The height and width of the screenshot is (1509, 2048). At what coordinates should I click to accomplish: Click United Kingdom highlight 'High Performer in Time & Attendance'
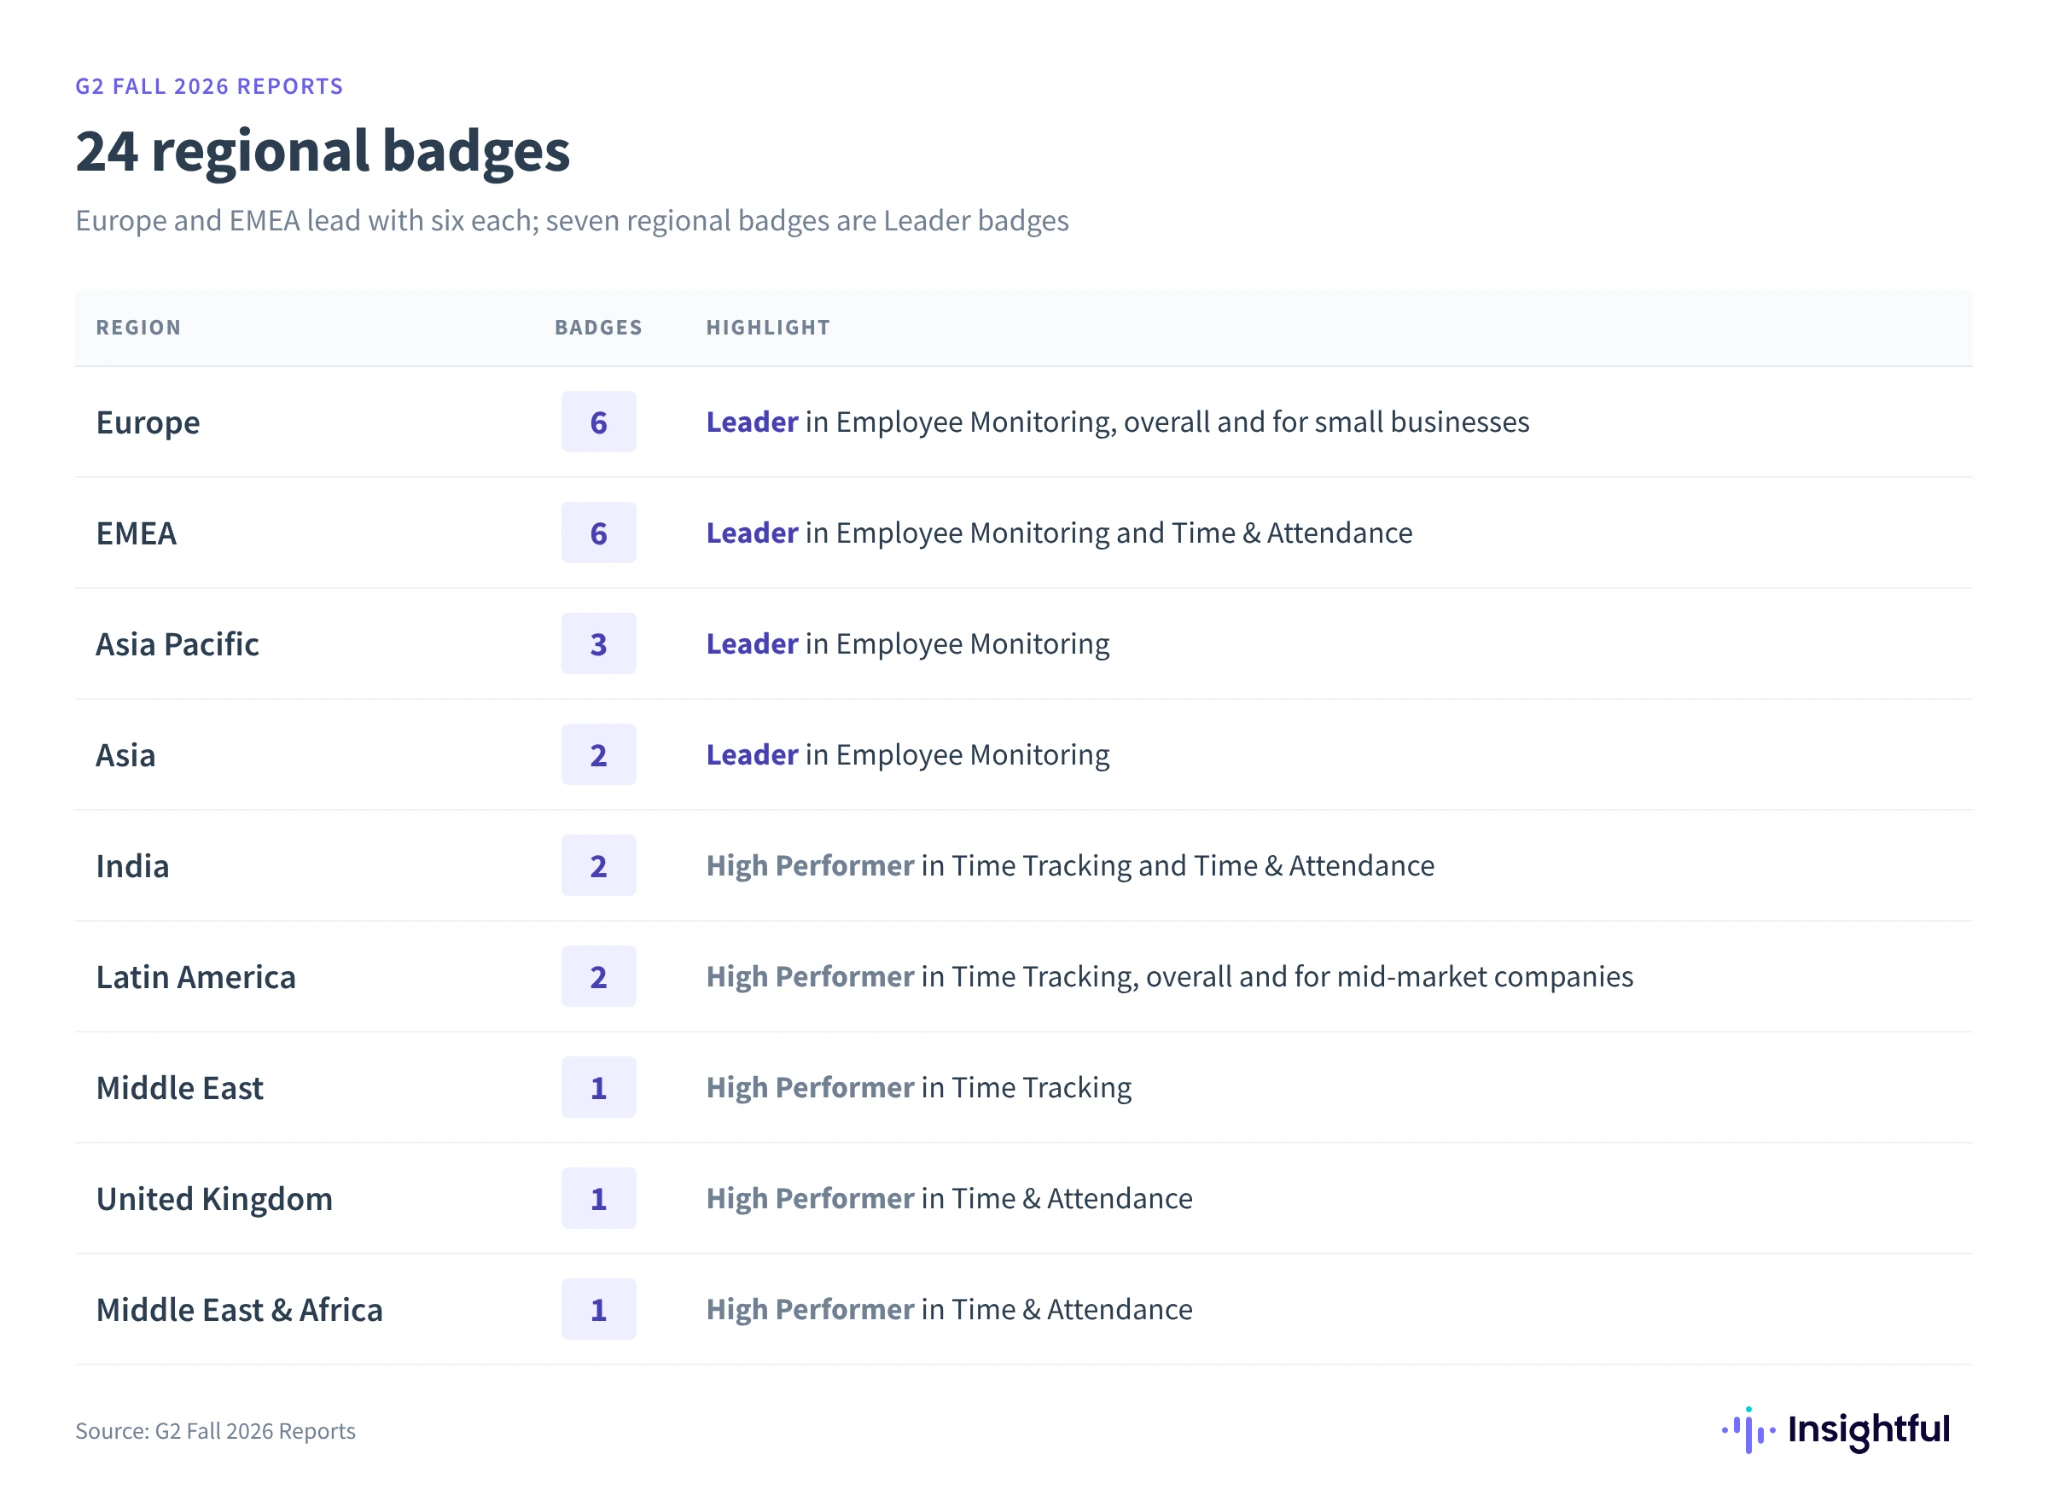coord(949,1199)
